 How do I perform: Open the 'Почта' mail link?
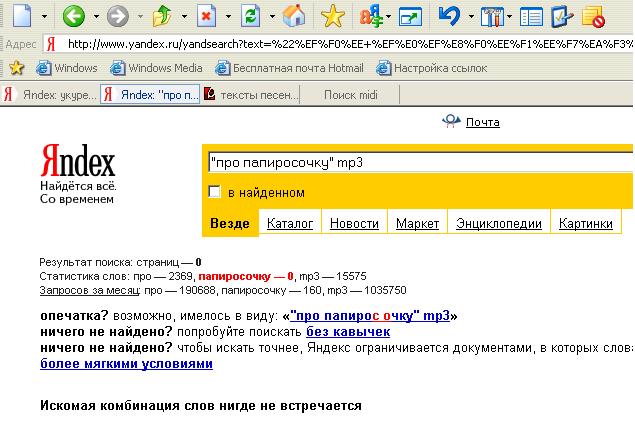tap(481, 122)
